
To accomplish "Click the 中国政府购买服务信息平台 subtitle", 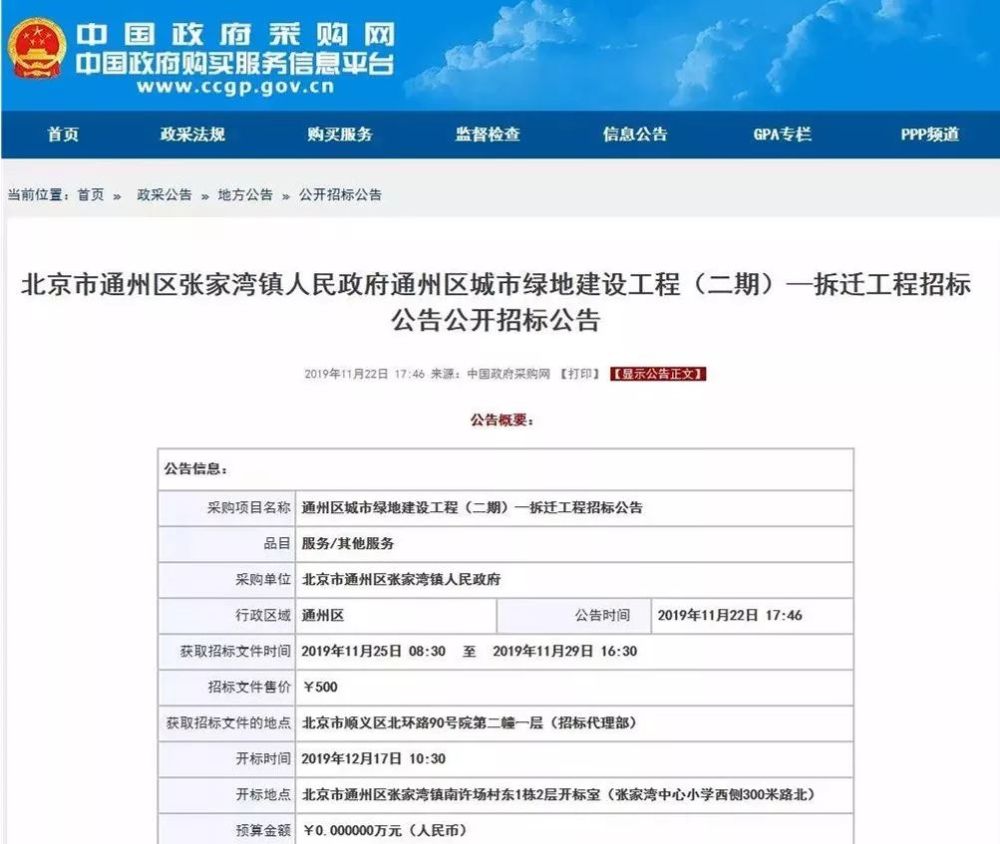I will [x=235, y=63].
